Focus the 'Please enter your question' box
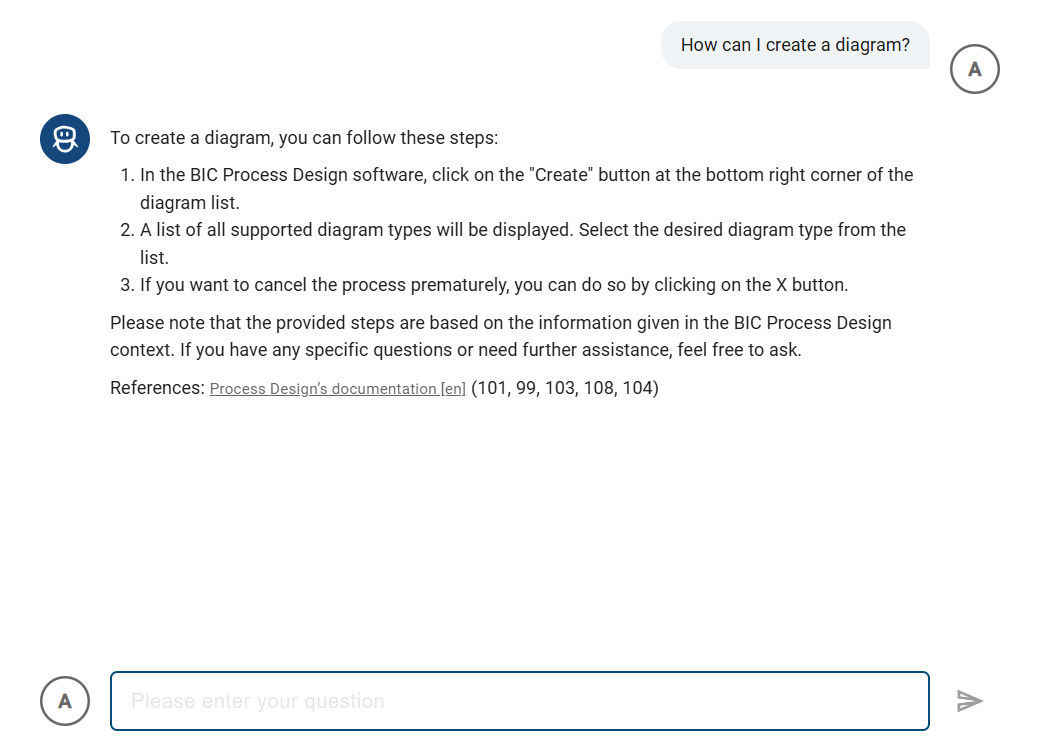The image size is (1038, 740). click(519, 701)
